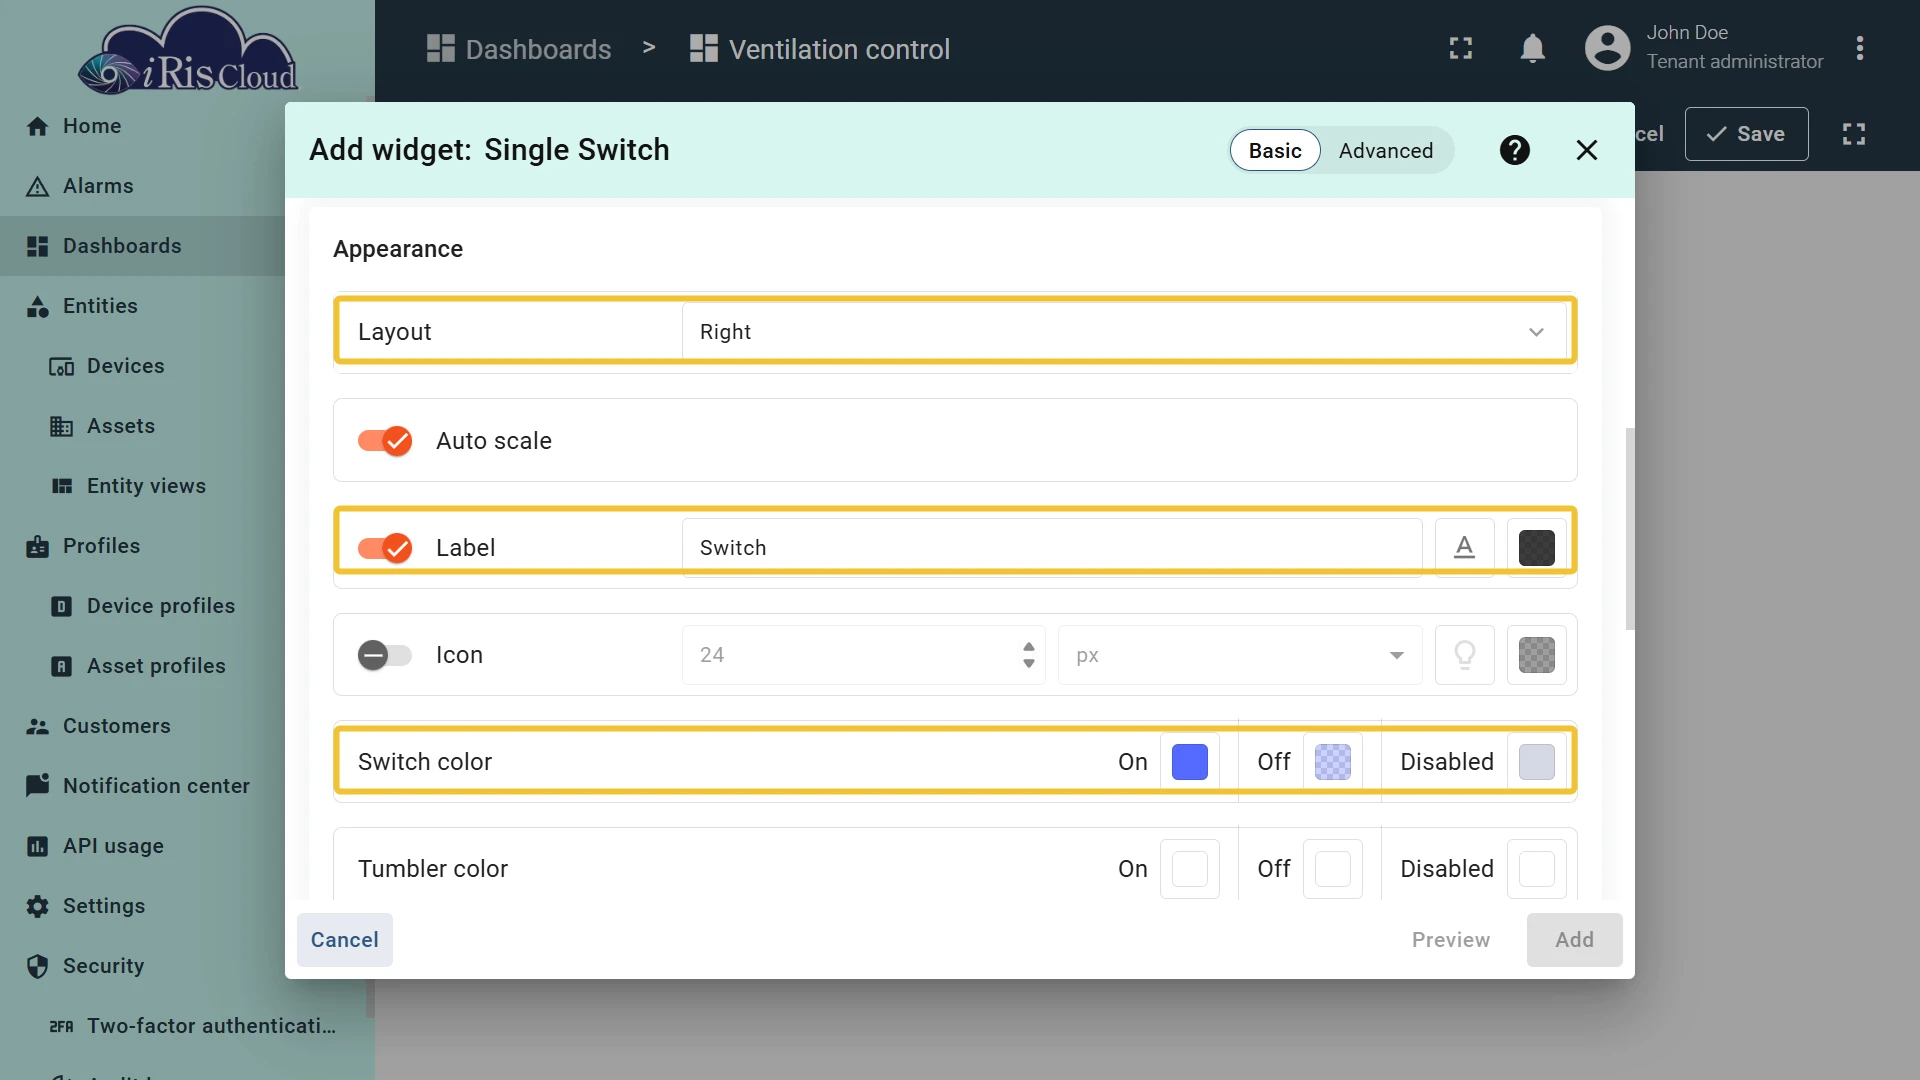Open the help question mark icon
This screenshot has height=1080, width=1920.
tap(1514, 150)
